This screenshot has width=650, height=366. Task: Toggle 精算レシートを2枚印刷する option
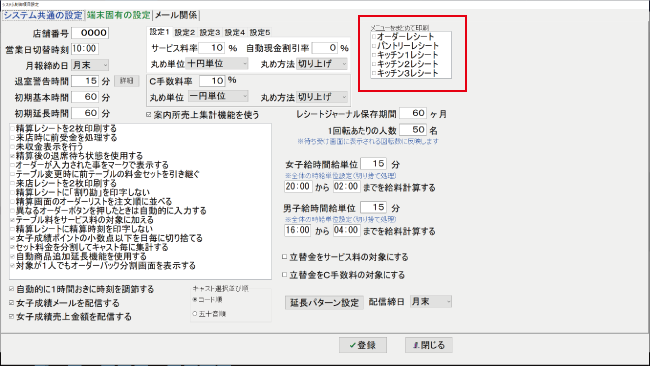pos(13,128)
